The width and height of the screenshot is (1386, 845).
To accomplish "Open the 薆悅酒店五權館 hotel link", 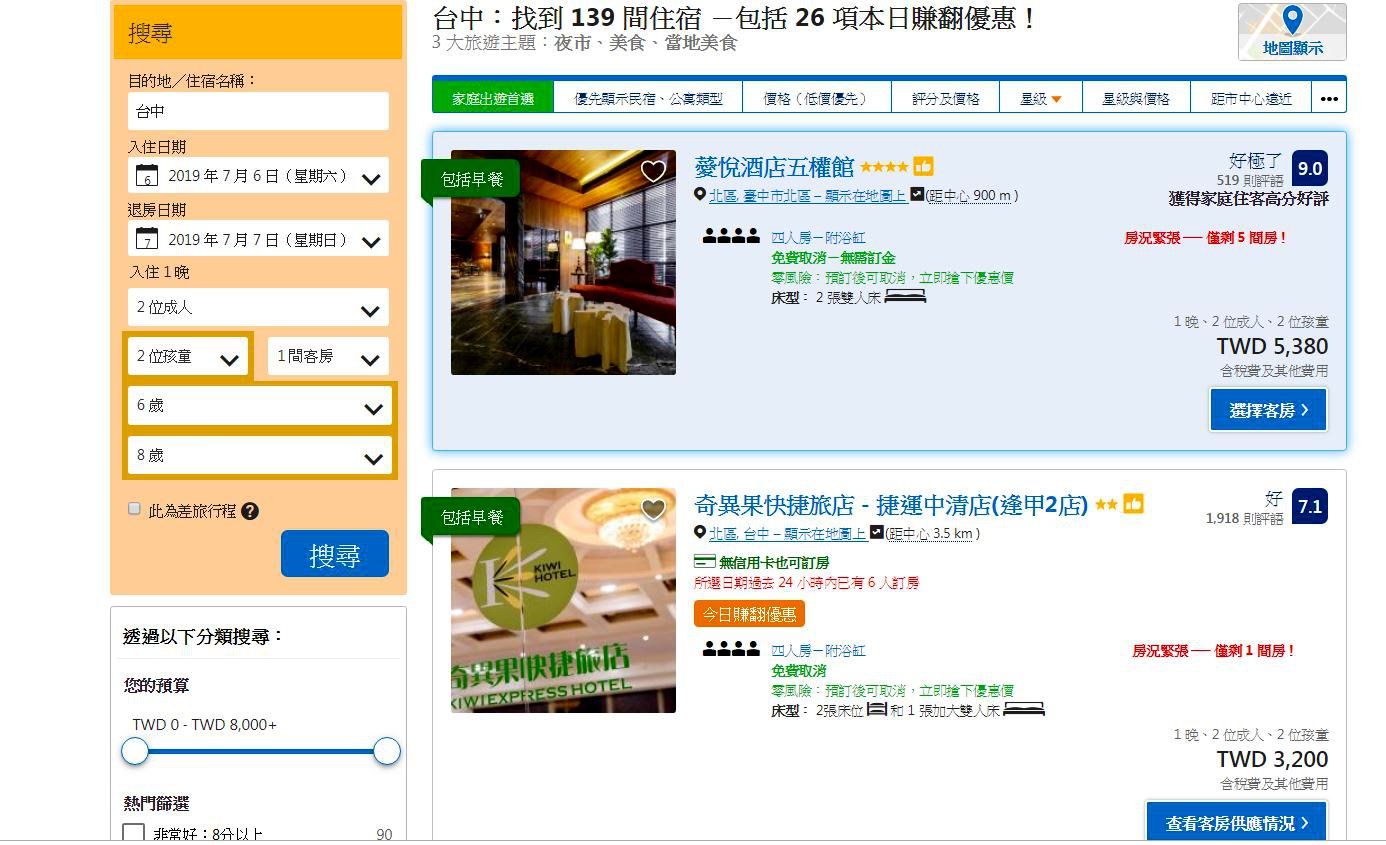I will tap(774, 167).
